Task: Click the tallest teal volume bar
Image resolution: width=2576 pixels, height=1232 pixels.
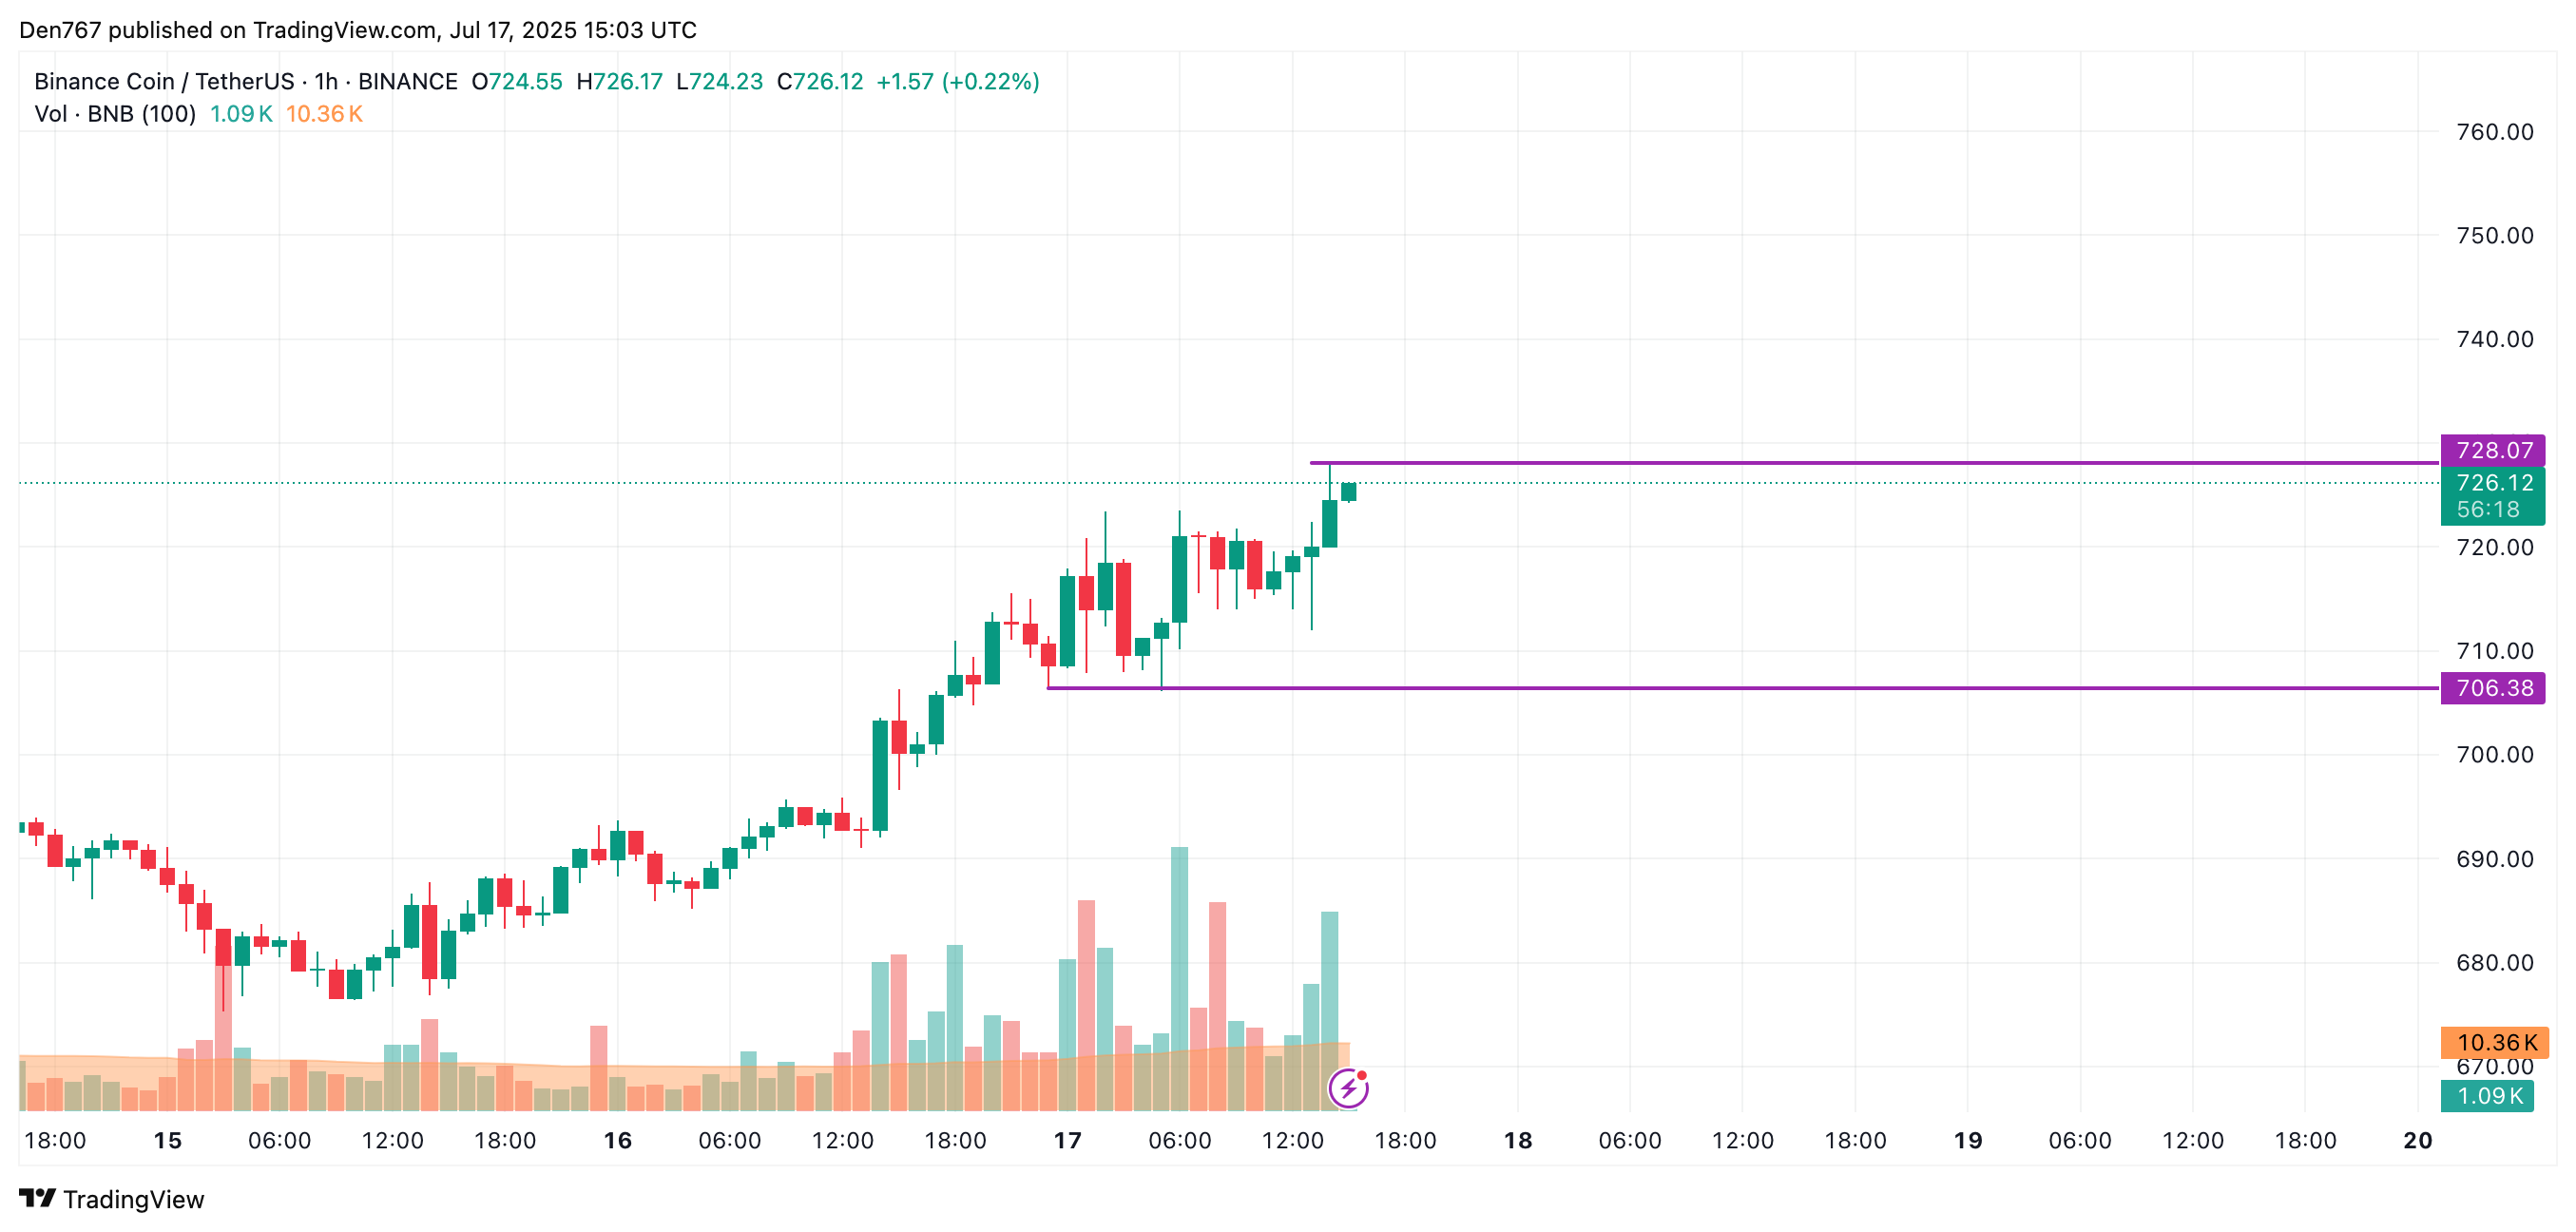Action: 1180,978
